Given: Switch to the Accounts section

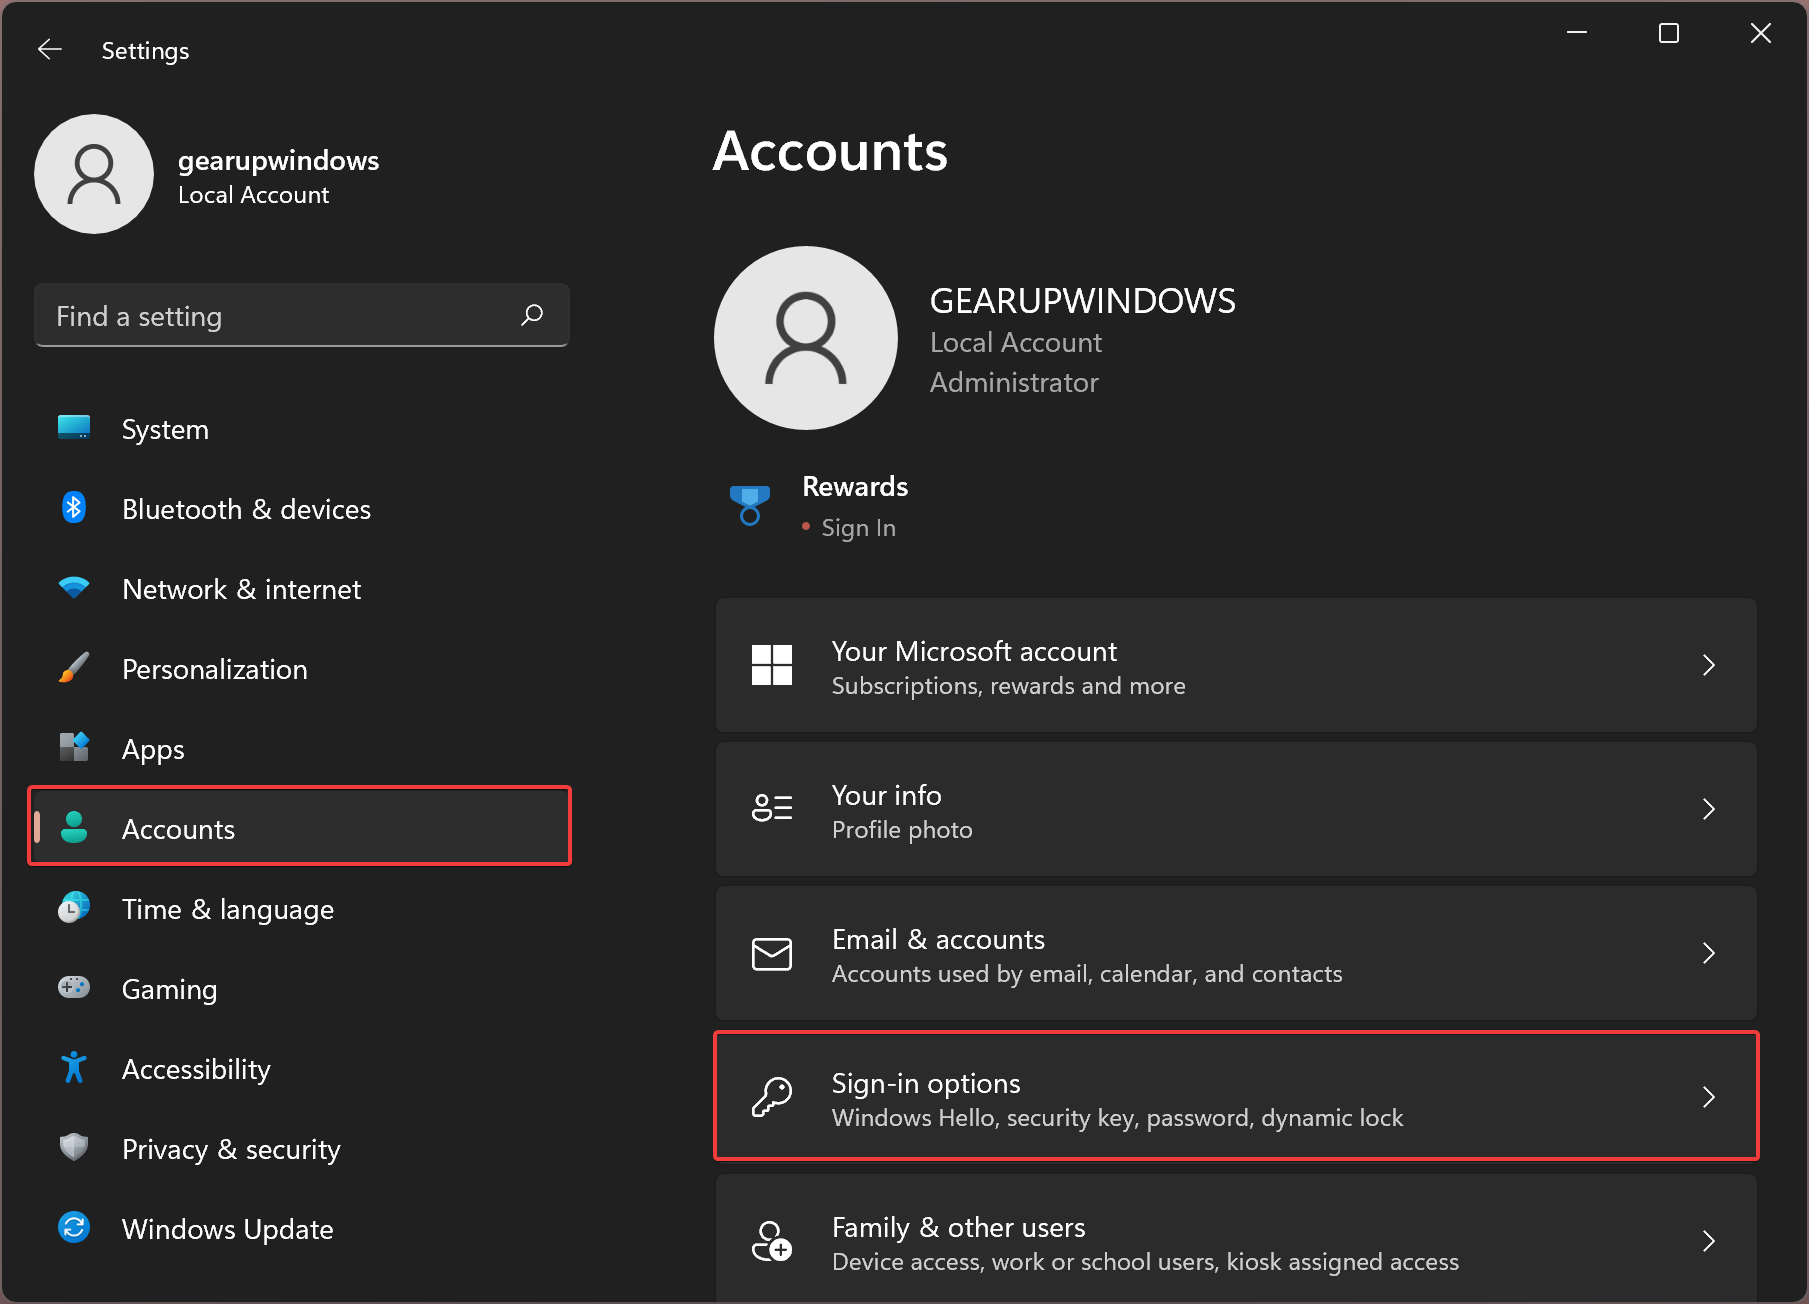Looking at the screenshot, I should (178, 828).
